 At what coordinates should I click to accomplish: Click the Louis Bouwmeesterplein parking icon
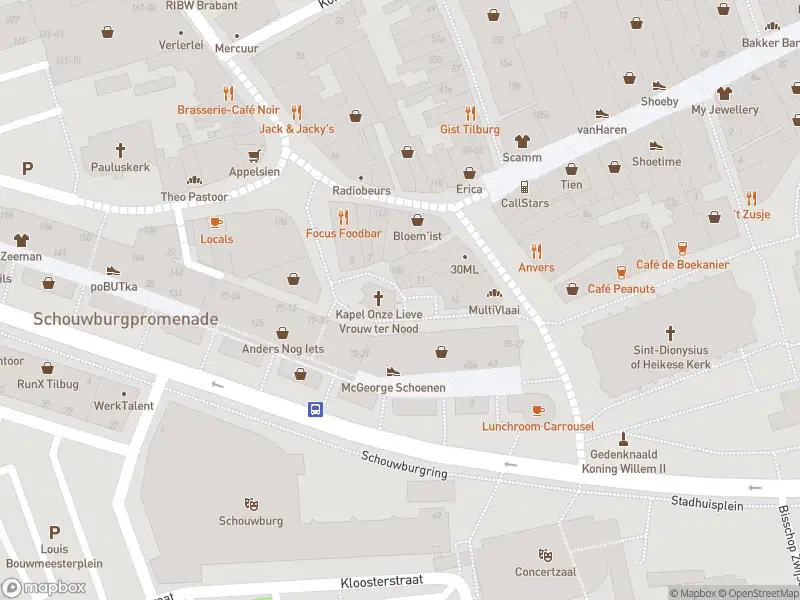[x=55, y=532]
